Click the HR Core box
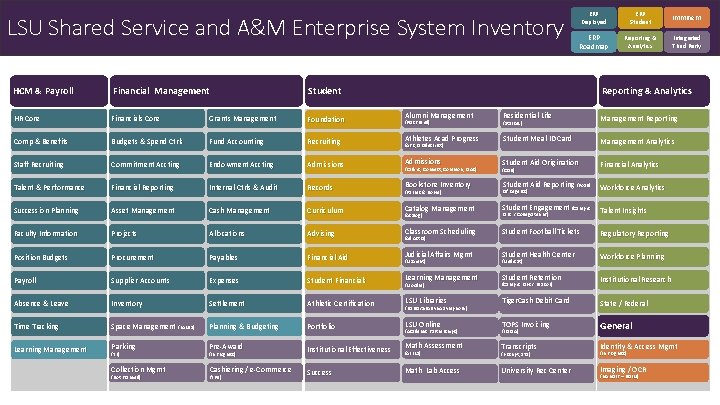This screenshot has width=720, height=405. (x=59, y=118)
